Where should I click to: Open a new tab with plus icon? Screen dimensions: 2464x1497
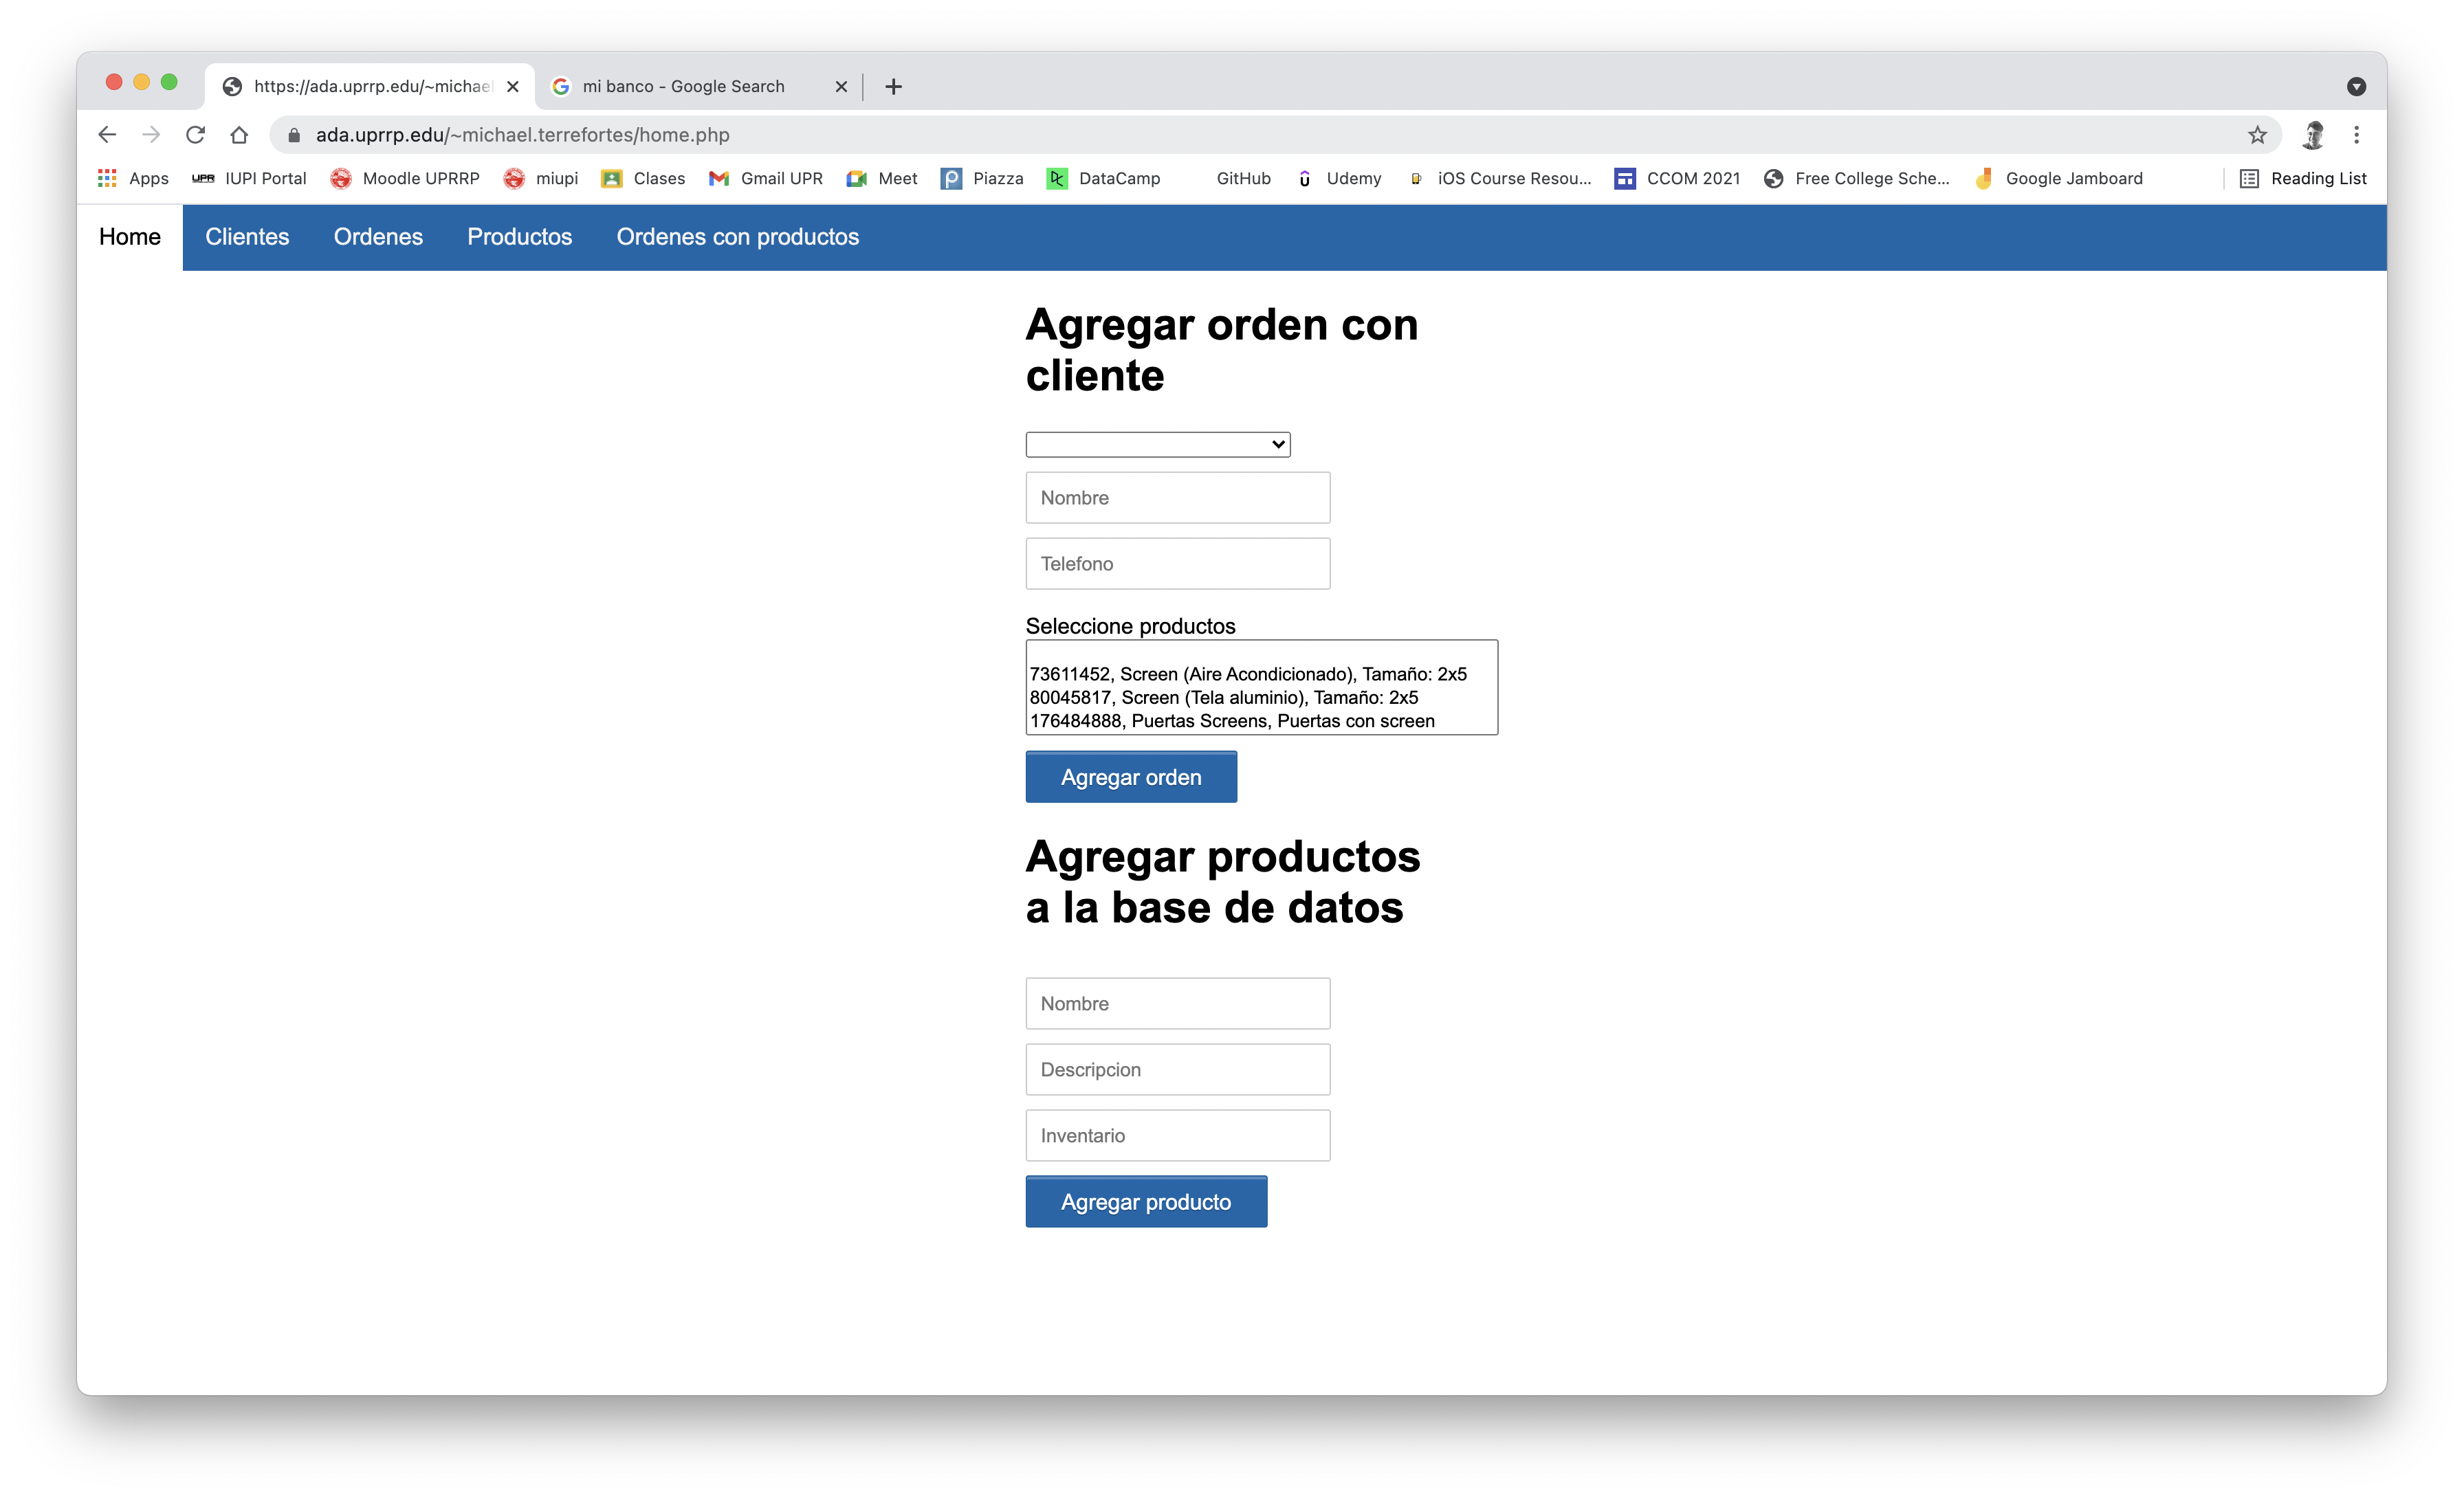(x=893, y=87)
